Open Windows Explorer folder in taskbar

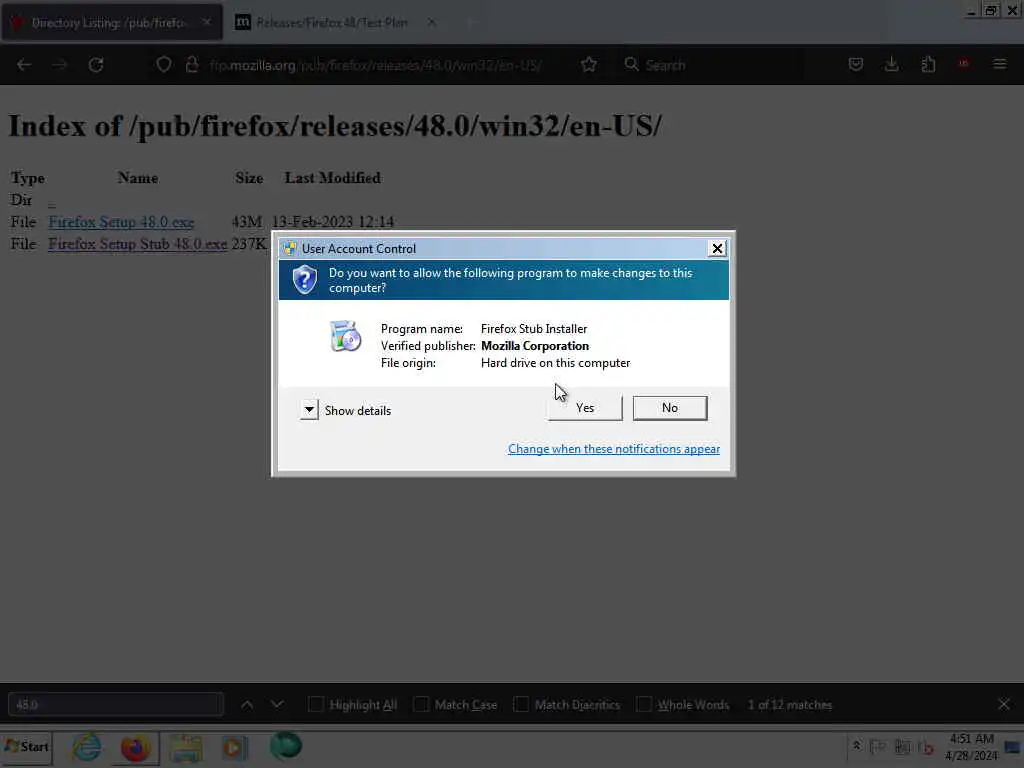[x=186, y=747]
